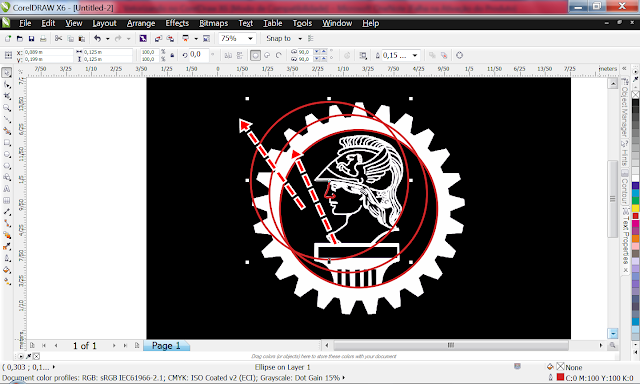Select the Basic Shapes tool
640x384 pixels.
(x=7, y=177)
